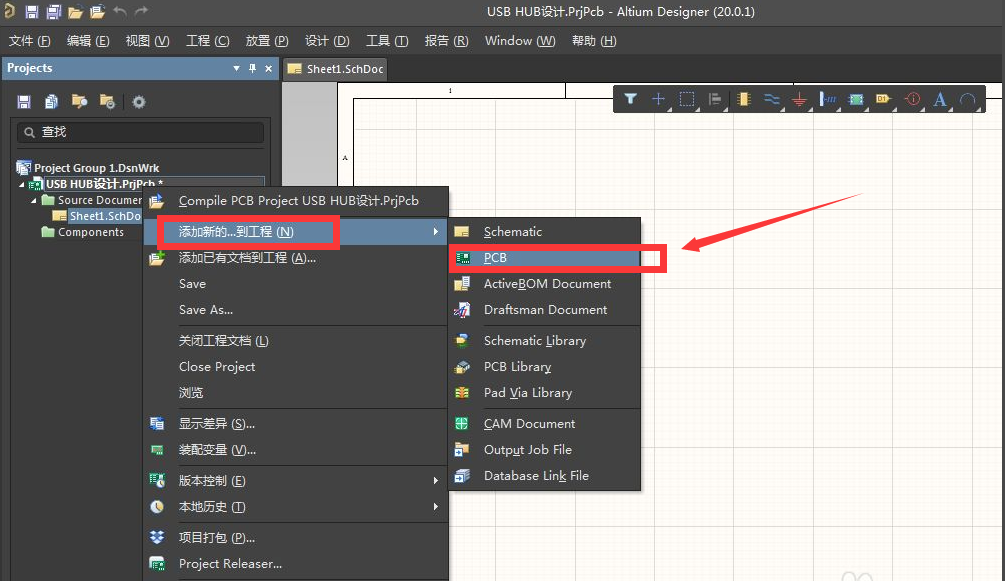Open the 设计 (D) menu
This screenshot has width=1005, height=581.
click(x=327, y=41)
